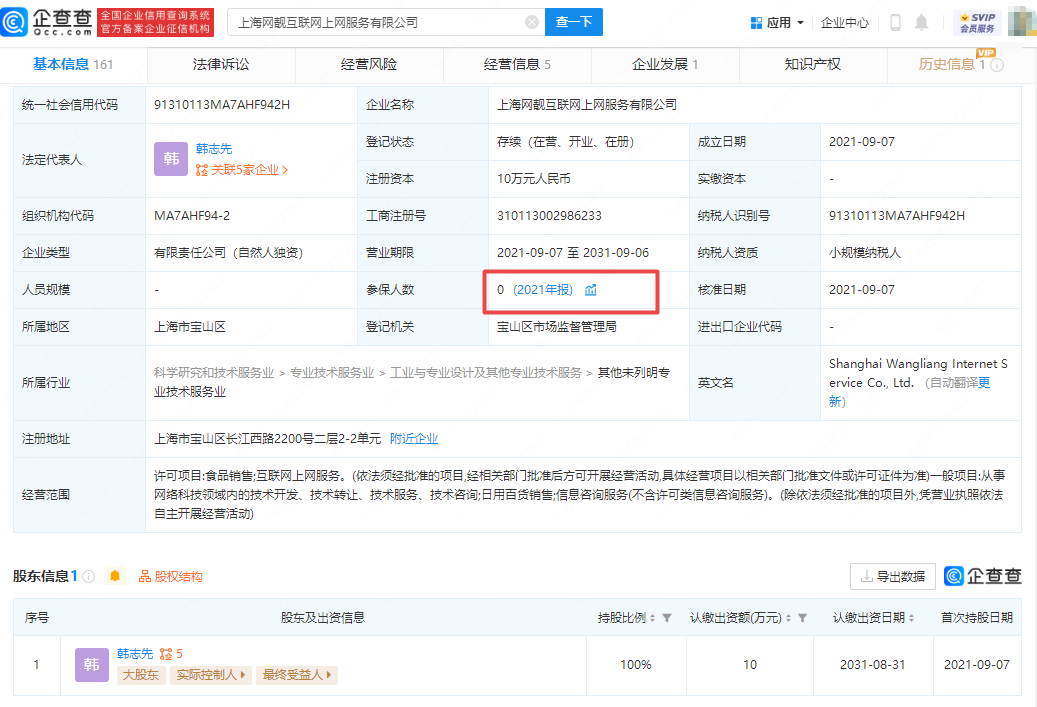Click the 大股东 tag
1037x707 pixels.
click(x=141, y=675)
